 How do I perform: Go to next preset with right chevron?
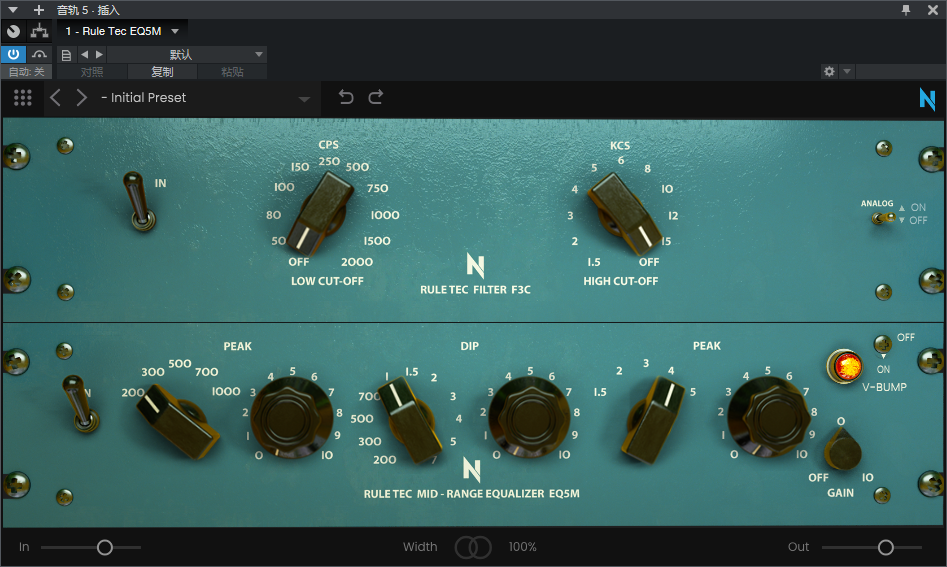click(82, 98)
